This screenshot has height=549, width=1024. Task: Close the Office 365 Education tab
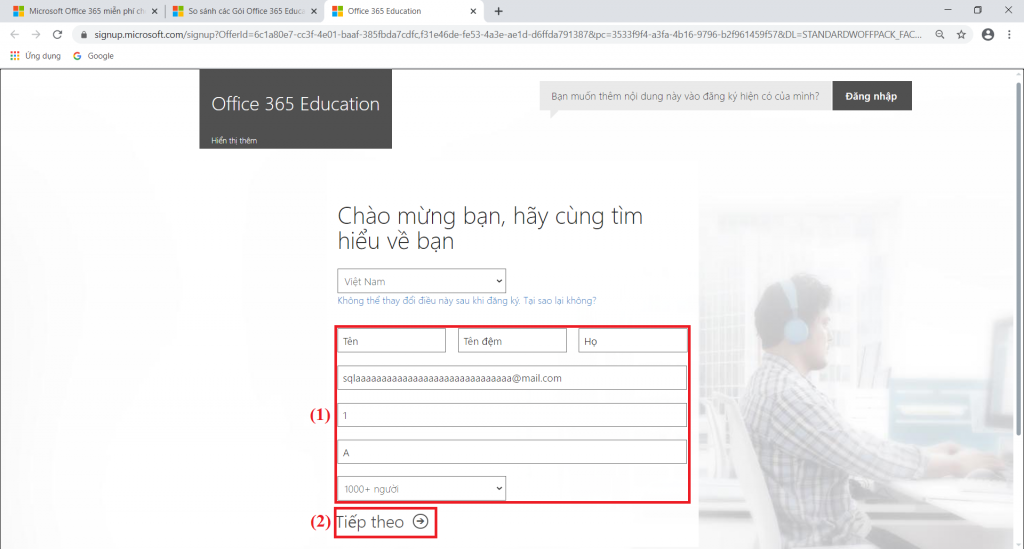point(473,11)
